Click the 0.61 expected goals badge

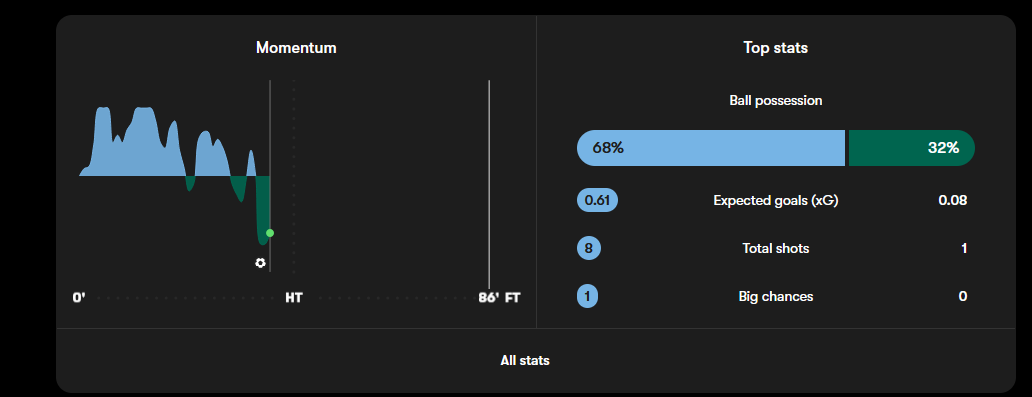[x=598, y=201]
